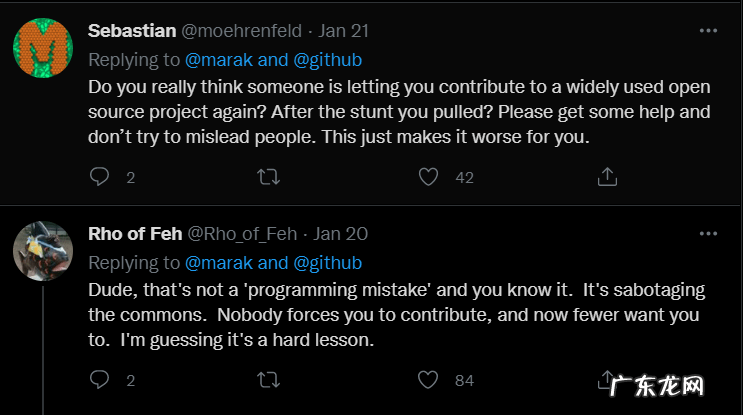Open Sebastian's profile avatar
Viewport: 743px width, 415px height.
(x=42, y=48)
